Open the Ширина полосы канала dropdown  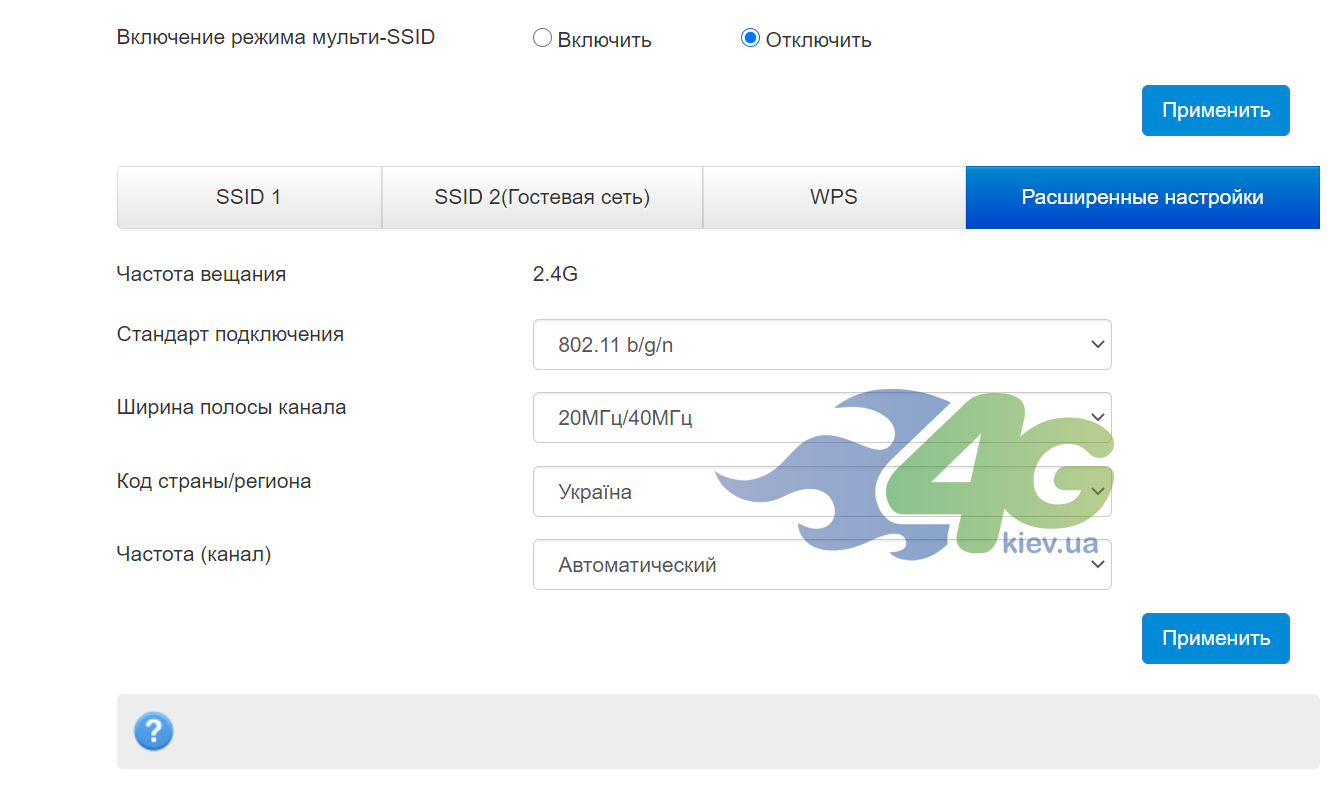822,417
